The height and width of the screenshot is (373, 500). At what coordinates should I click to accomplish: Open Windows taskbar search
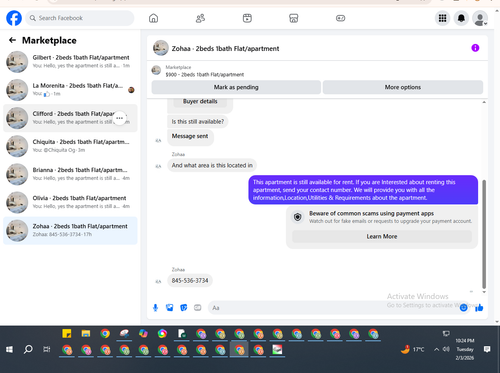(28, 349)
